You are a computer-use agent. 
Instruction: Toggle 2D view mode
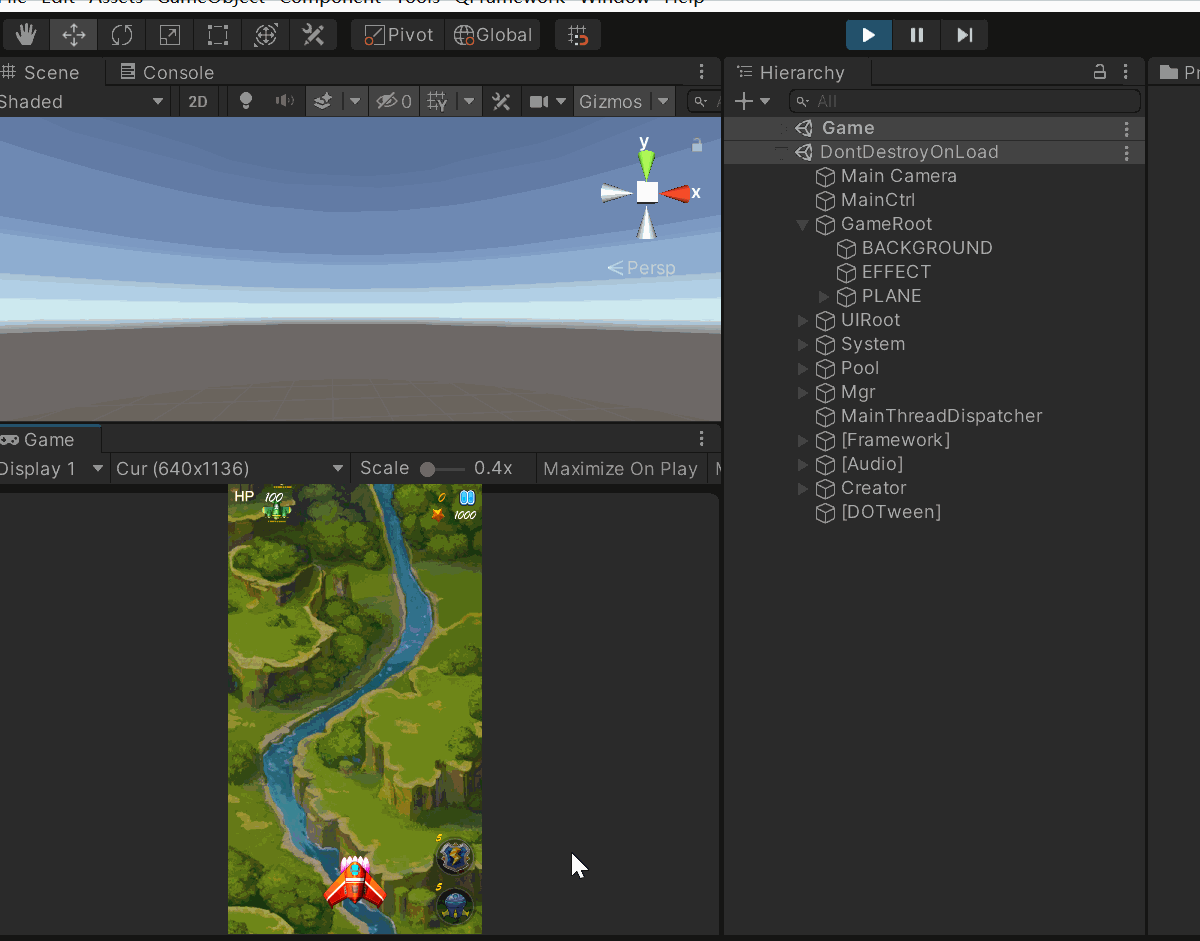pyautogui.click(x=199, y=101)
